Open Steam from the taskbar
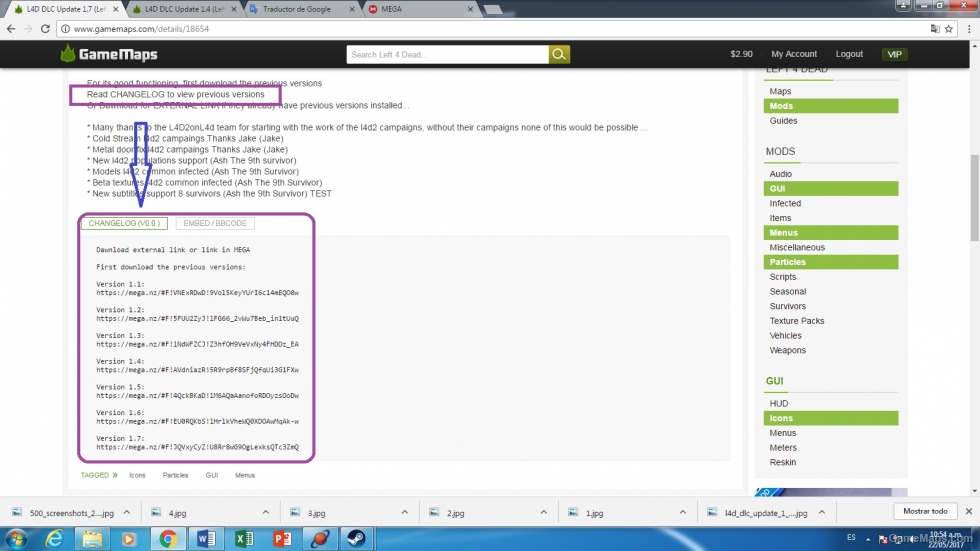Image resolution: width=980 pixels, height=551 pixels. click(357, 539)
